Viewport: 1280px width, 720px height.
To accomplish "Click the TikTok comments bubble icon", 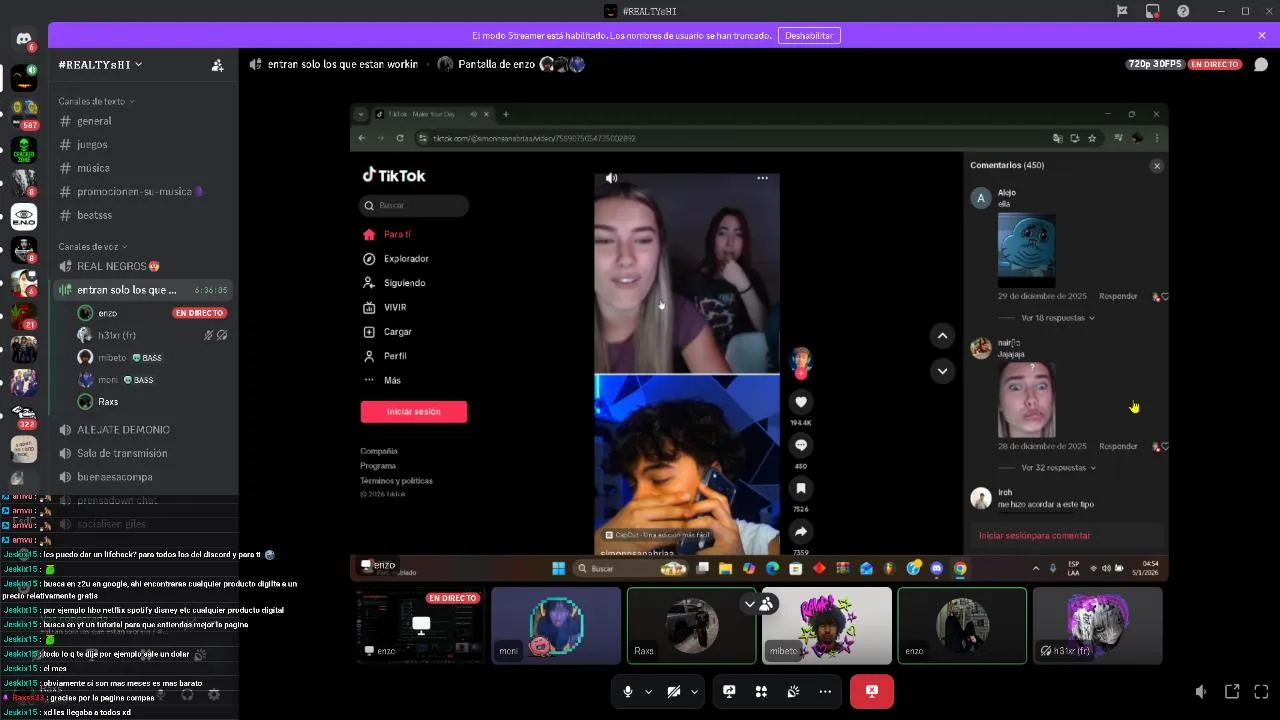I will [801, 445].
